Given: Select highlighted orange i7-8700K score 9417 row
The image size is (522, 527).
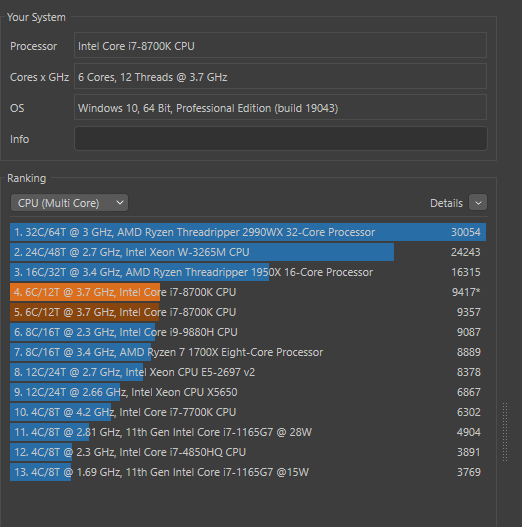Looking at the screenshot, I should click(x=248, y=292).
